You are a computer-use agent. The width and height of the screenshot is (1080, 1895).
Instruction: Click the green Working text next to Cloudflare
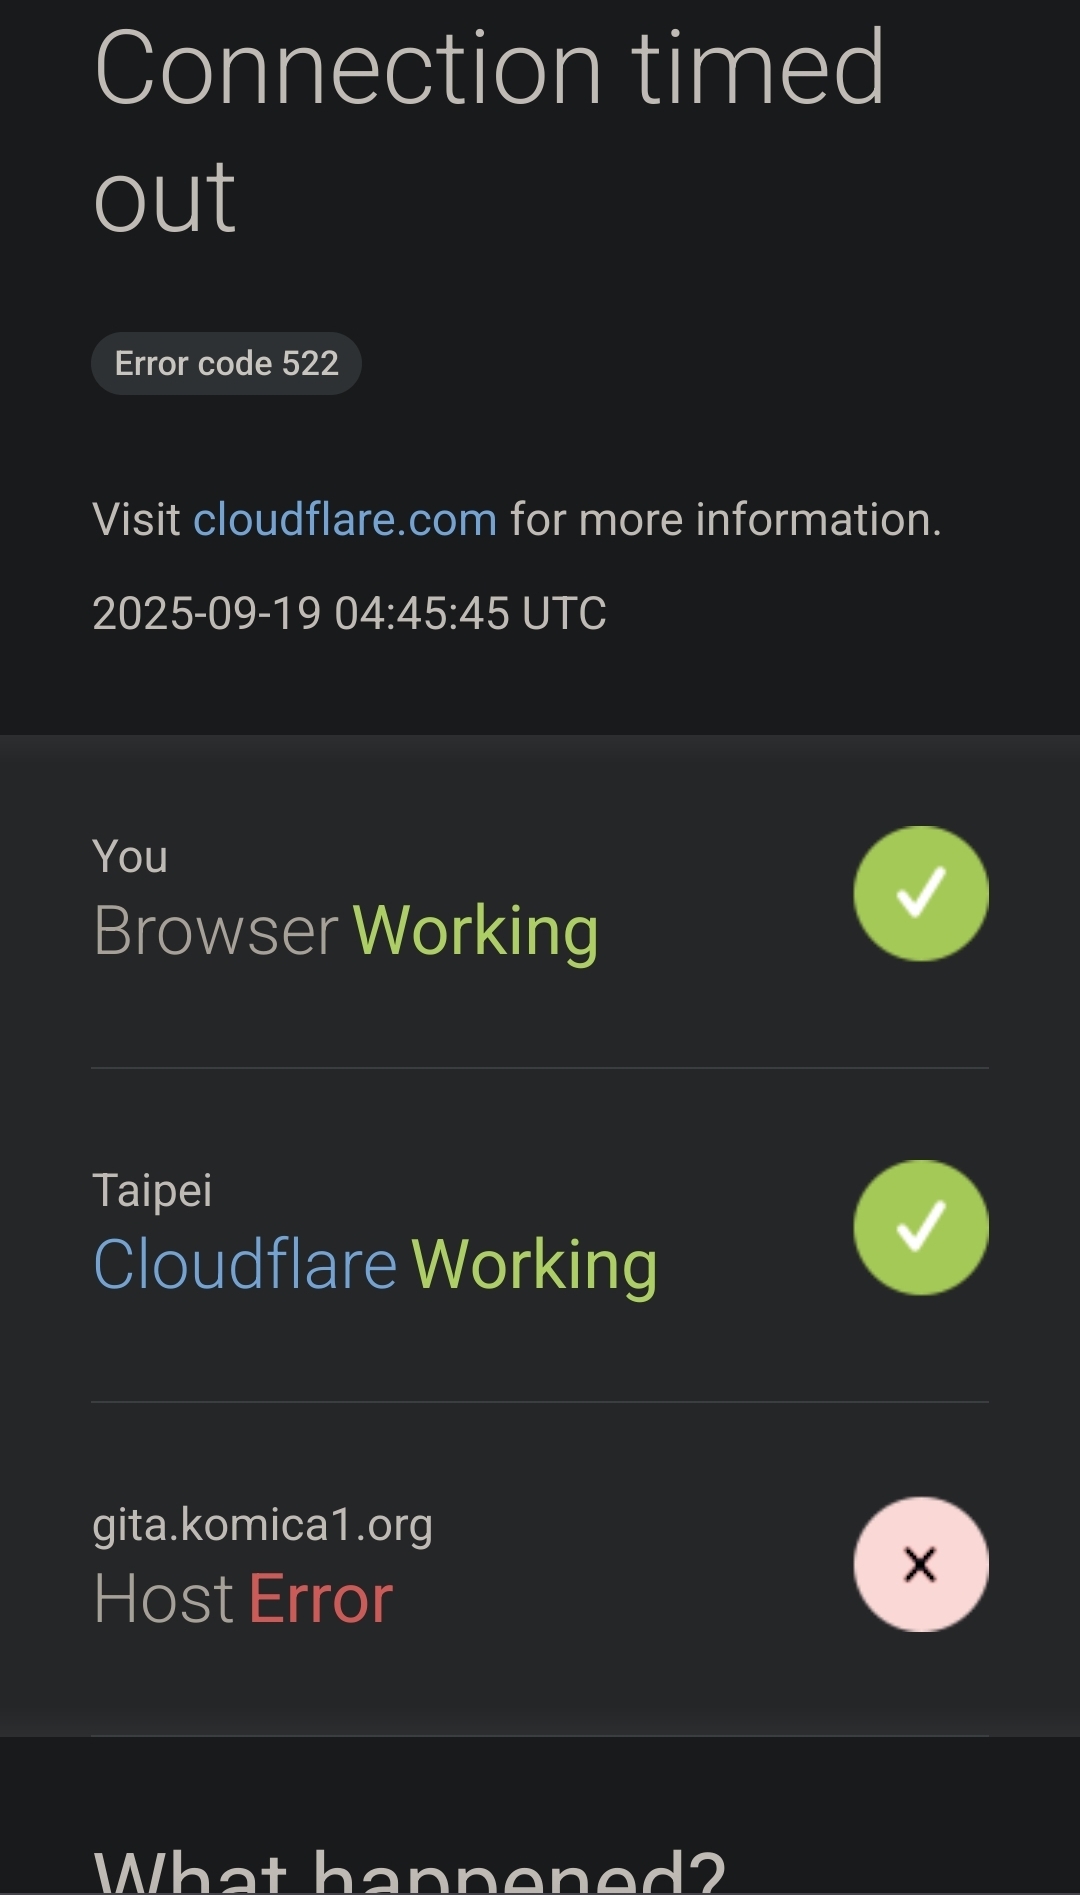pyautogui.click(x=534, y=1265)
